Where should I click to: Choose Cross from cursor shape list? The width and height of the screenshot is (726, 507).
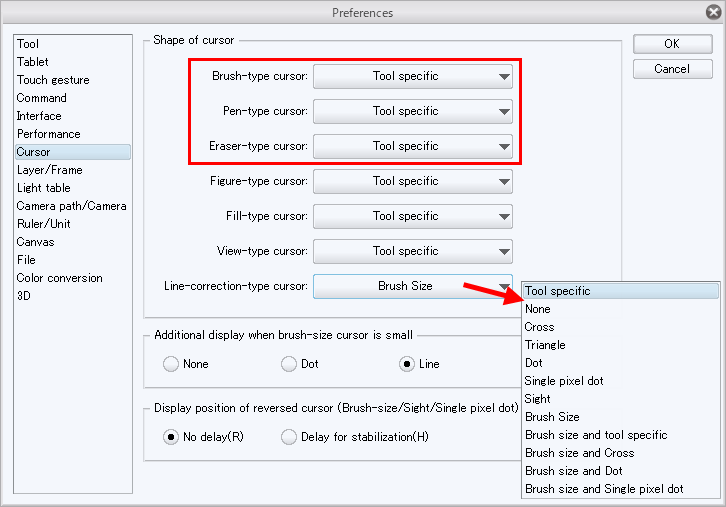click(x=621, y=327)
